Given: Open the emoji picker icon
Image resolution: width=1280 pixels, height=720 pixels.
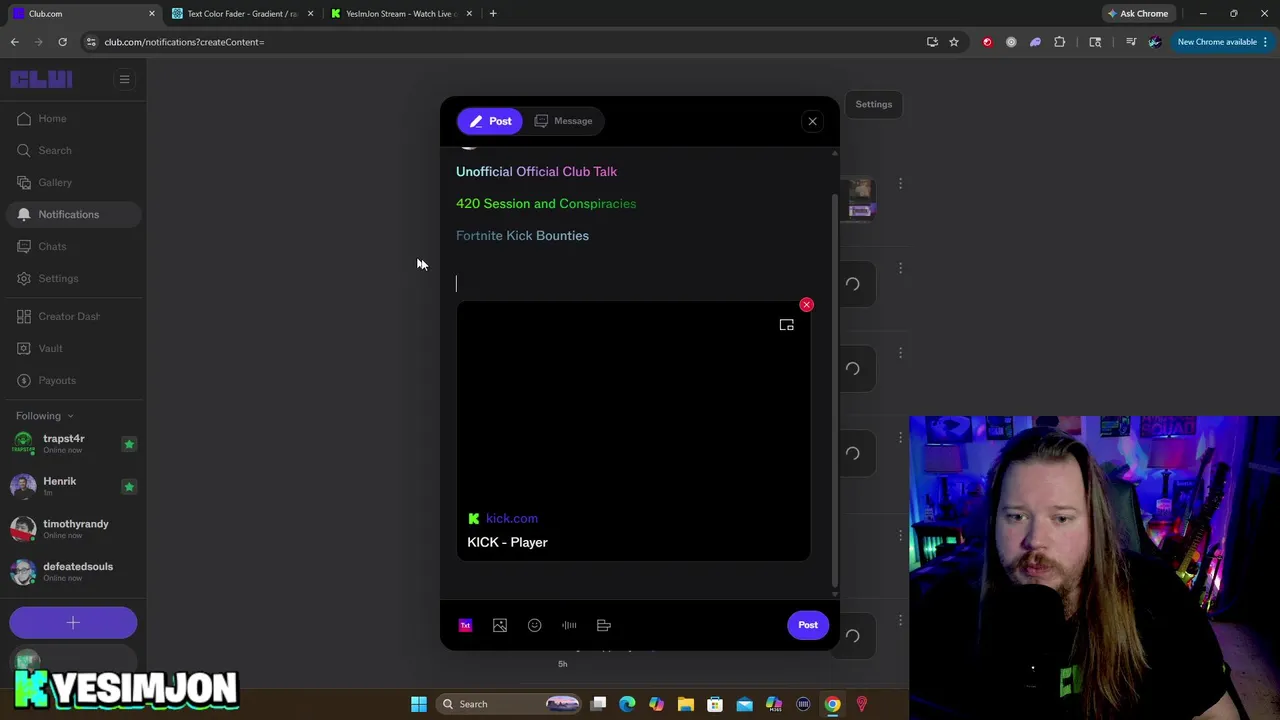Looking at the screenshot, I should (535, 625).
